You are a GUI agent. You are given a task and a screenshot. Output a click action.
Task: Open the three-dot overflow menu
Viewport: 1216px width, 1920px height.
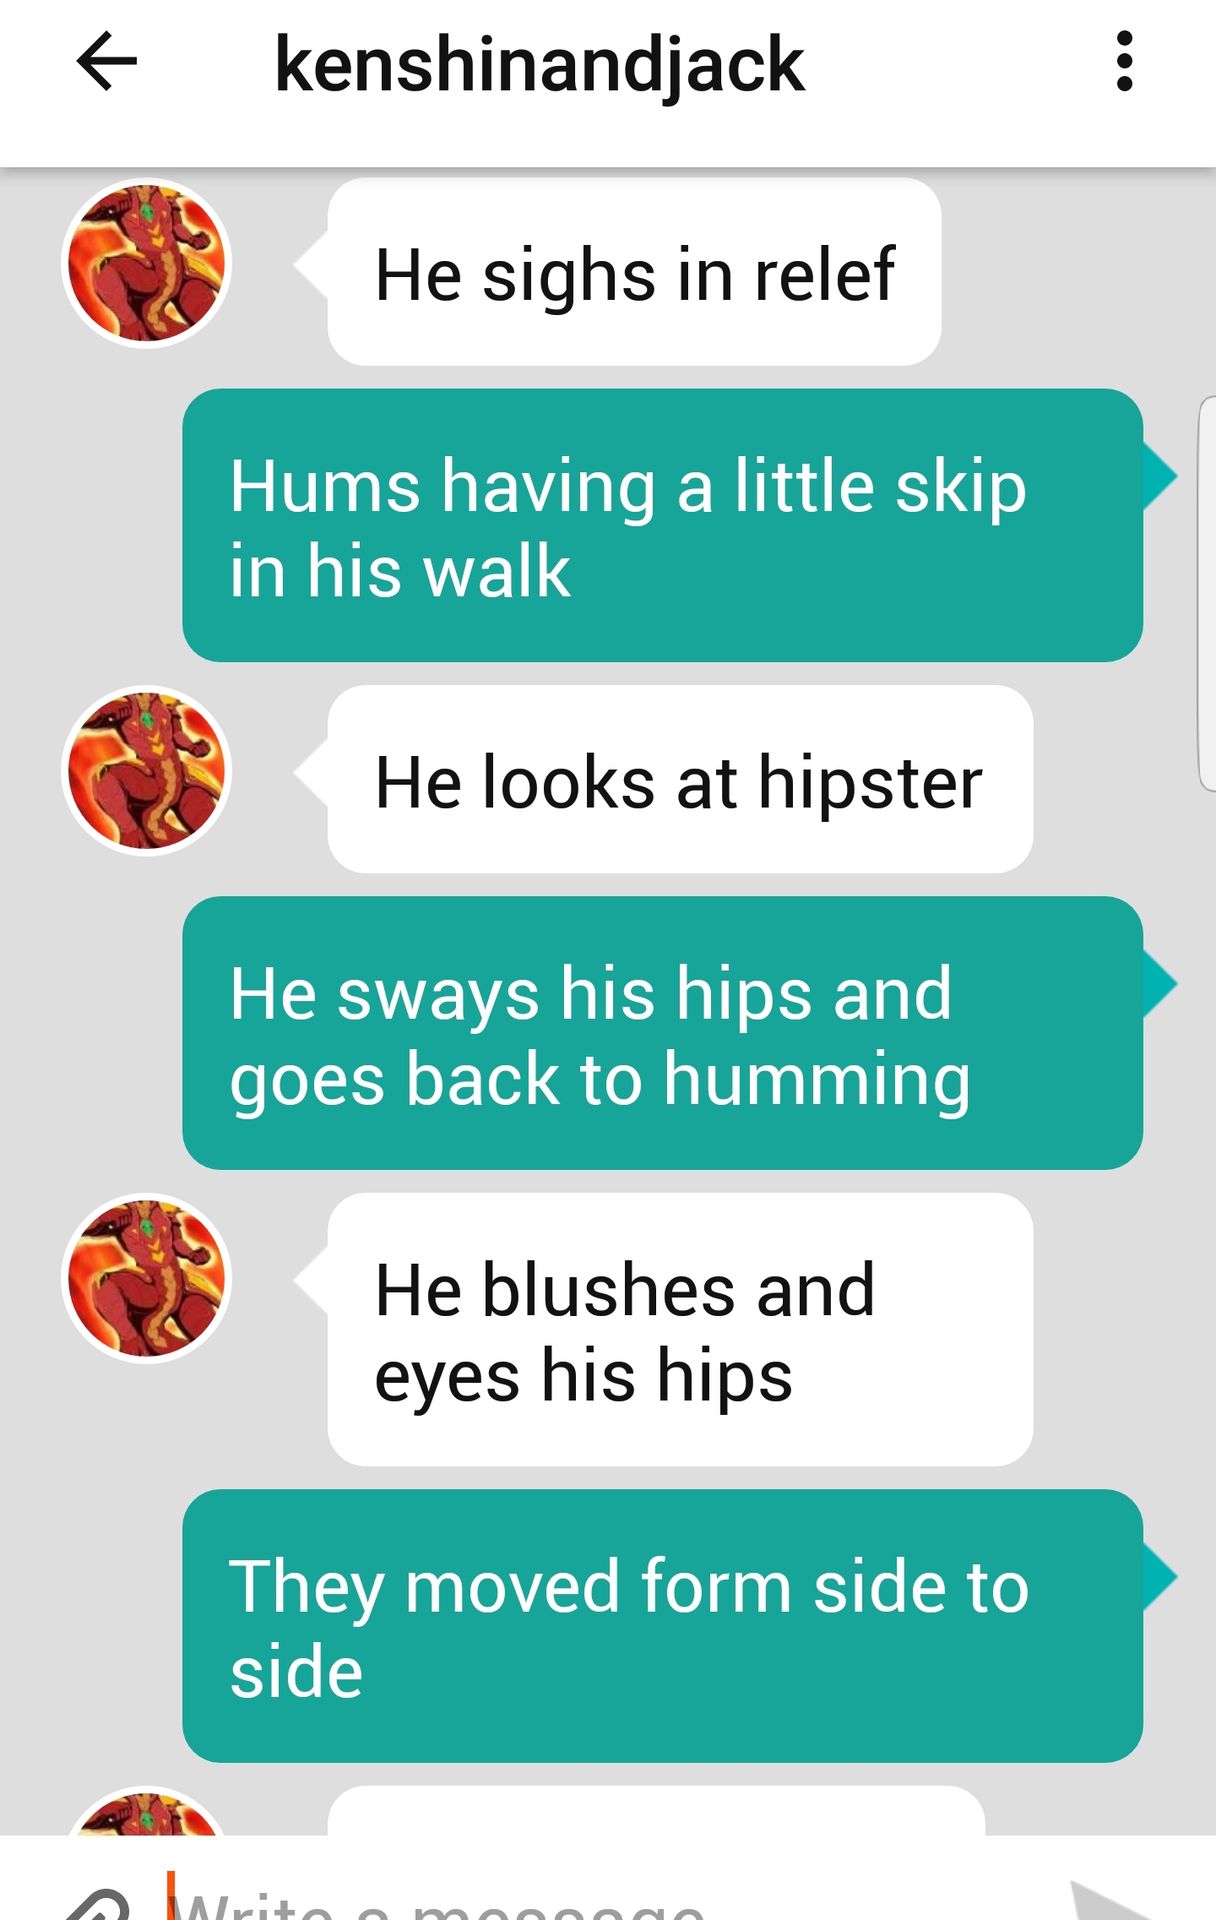[x=1125, y=62]
